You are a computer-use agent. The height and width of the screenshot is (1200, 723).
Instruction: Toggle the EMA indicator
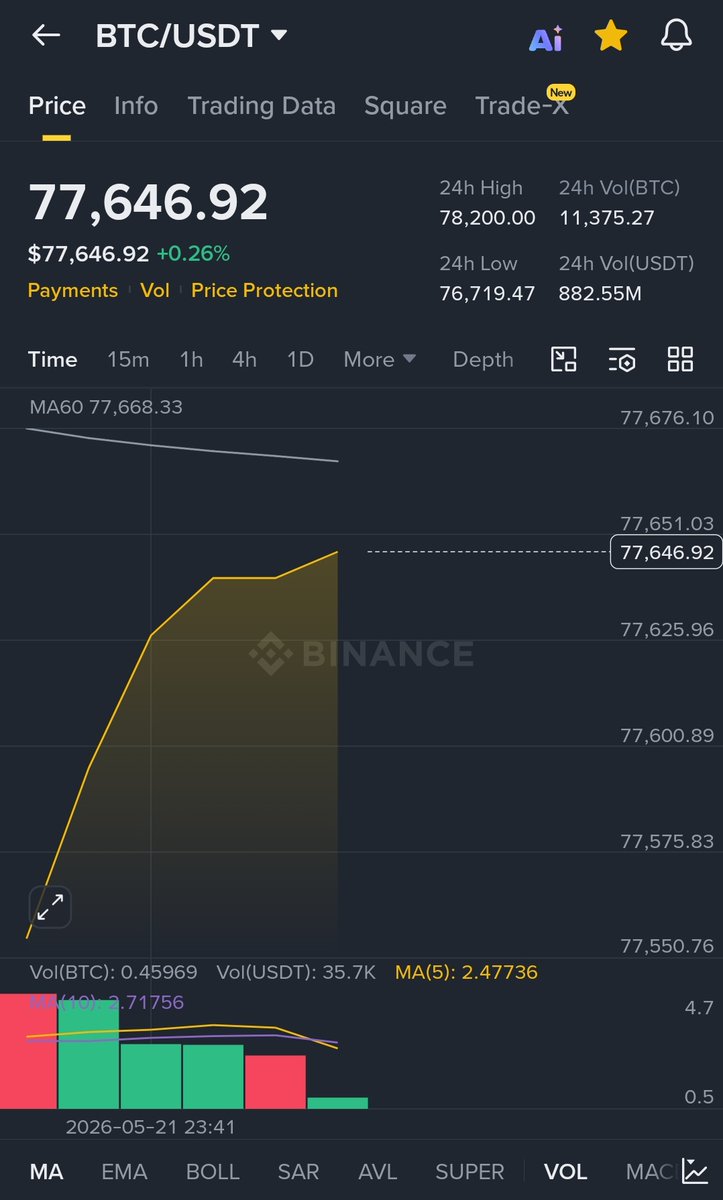tap(124, 1171)
